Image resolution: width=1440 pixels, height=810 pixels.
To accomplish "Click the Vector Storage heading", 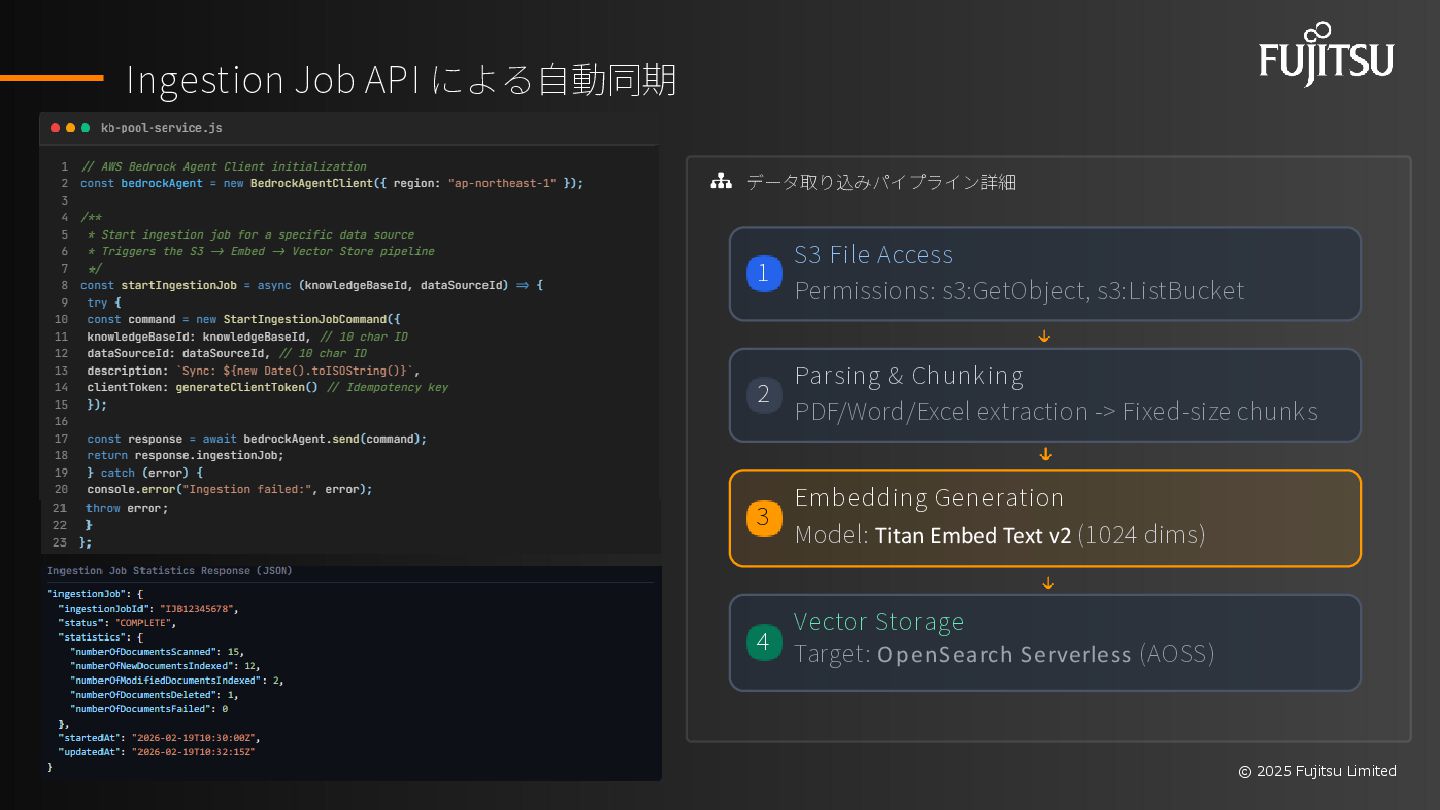I will 879,622.
